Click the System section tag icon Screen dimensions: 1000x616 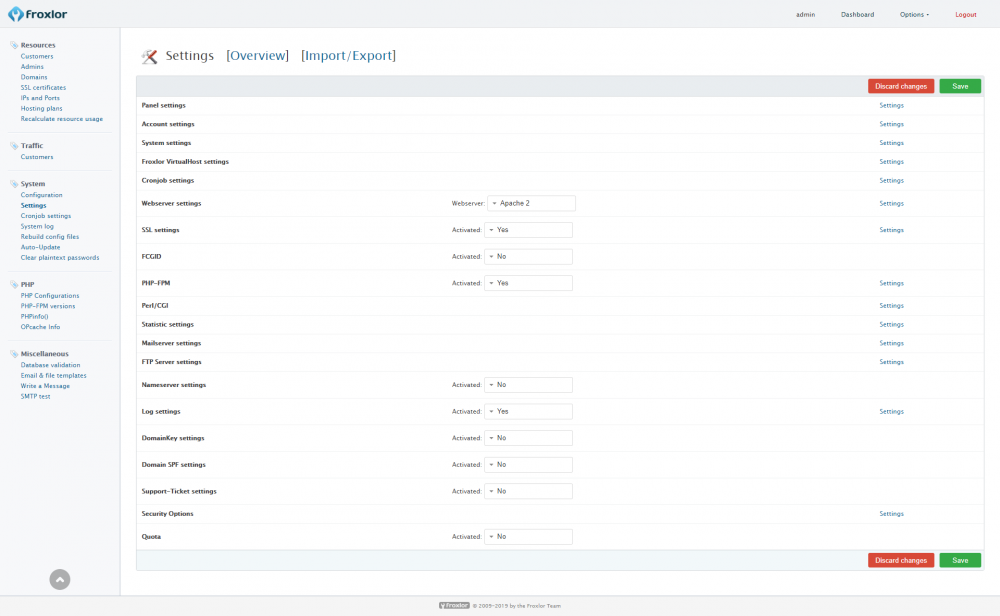pos(14,184)
